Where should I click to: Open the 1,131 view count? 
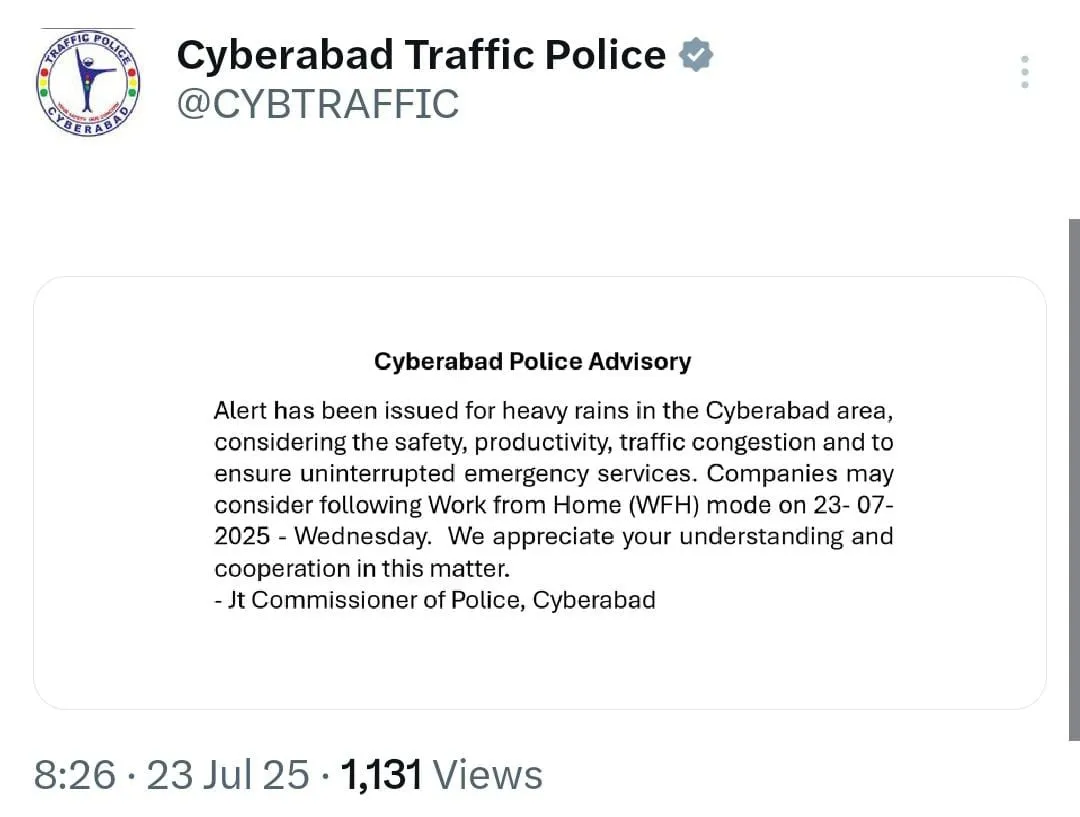coord(381,775)
